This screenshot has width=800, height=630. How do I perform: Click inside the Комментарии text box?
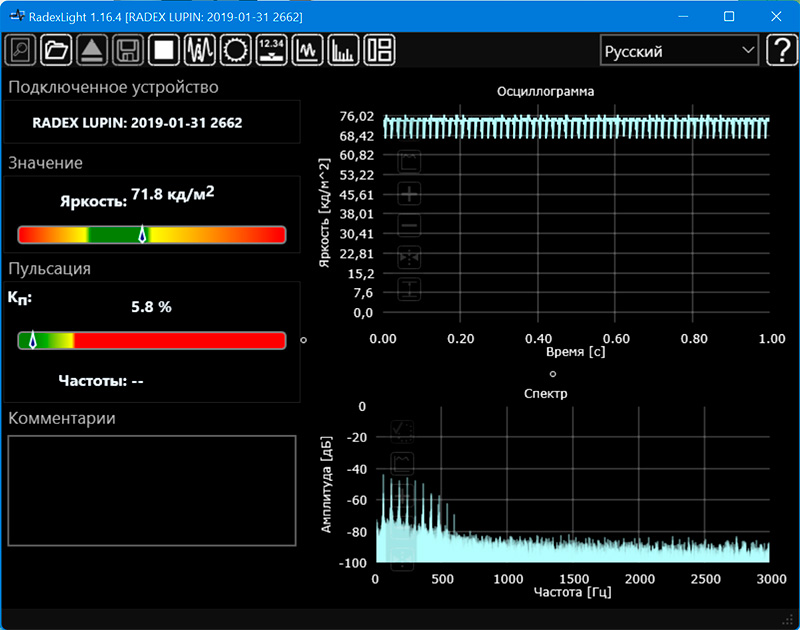(152, 490)
